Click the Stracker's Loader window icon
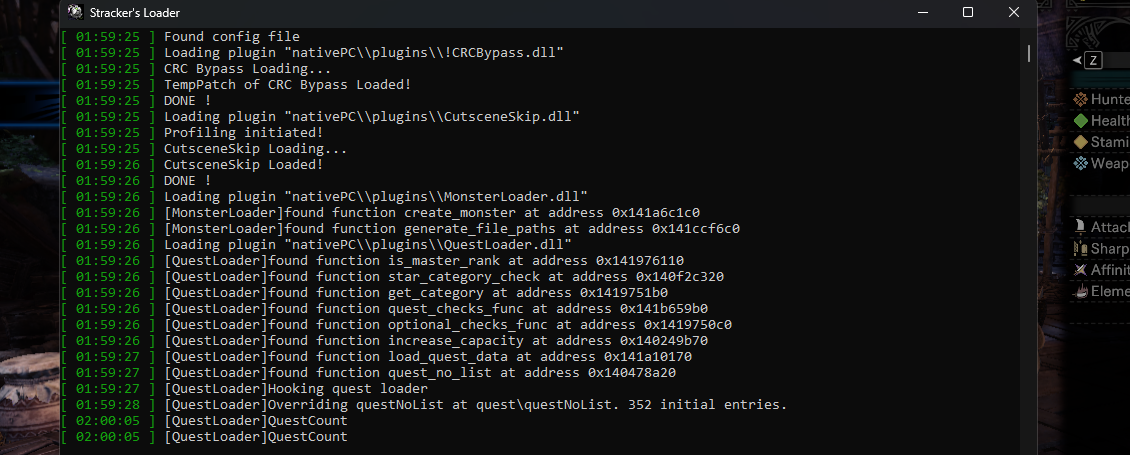 [x=75, y=13]
